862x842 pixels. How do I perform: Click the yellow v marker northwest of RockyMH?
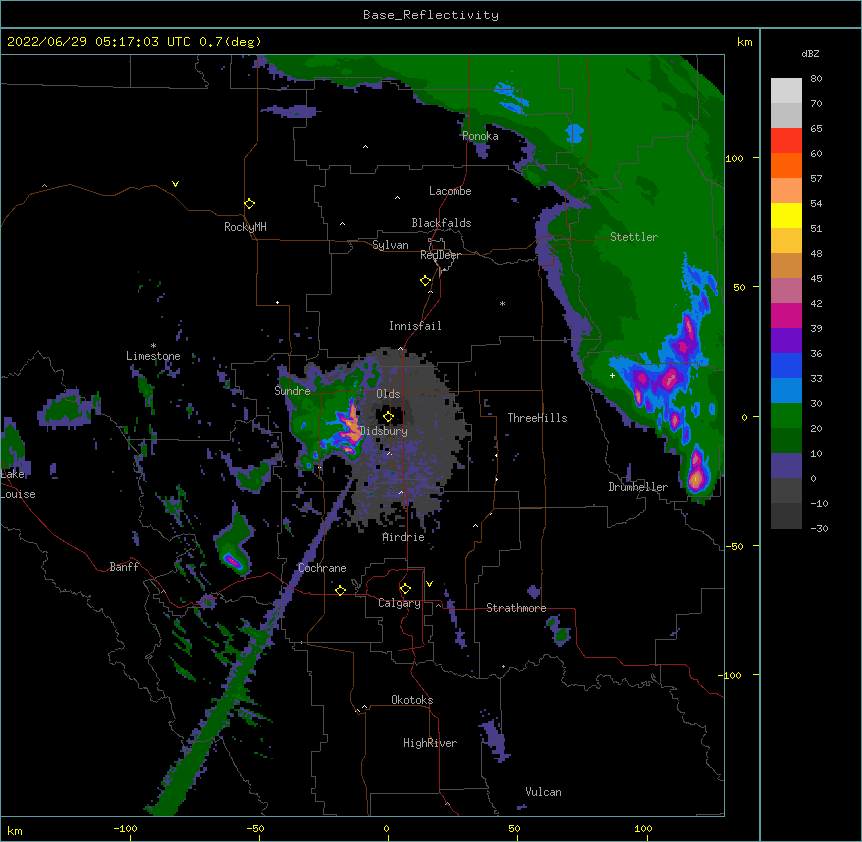click(x=175, y=184)
